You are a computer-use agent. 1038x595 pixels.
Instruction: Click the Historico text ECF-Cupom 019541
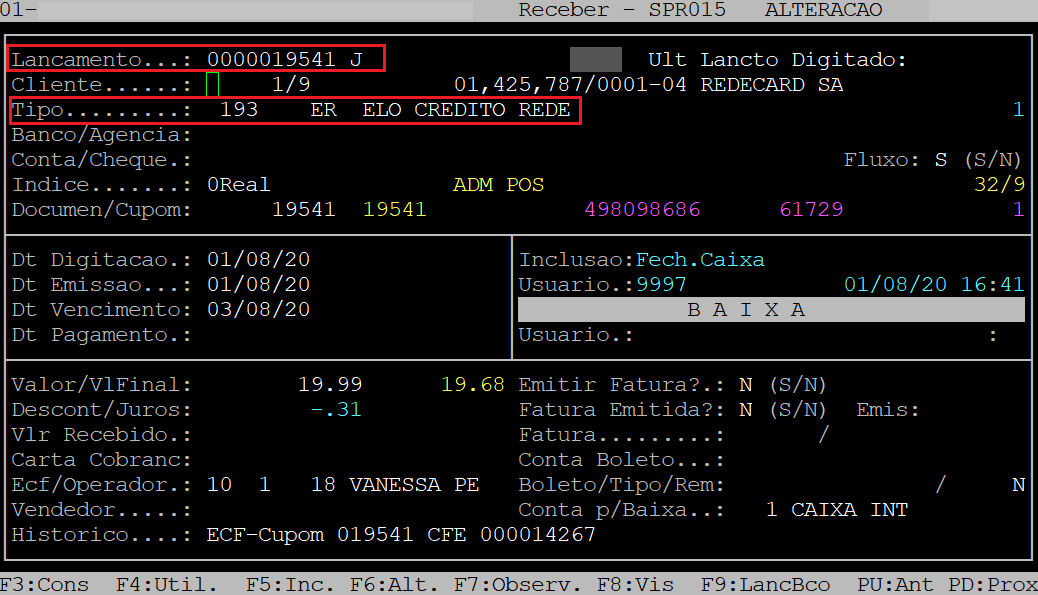pos(310,535)
